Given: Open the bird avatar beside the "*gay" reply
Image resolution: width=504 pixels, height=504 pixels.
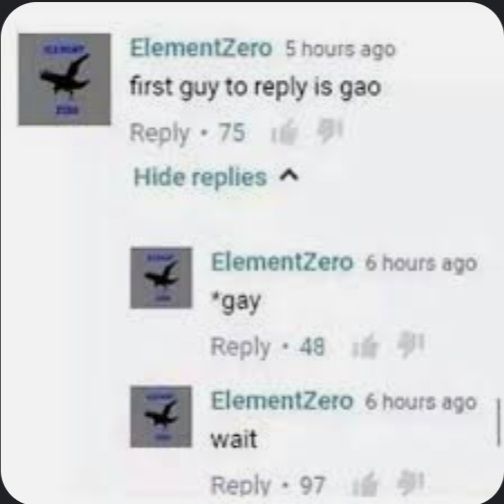Looking at the screenshot, I should click(161, 278).
